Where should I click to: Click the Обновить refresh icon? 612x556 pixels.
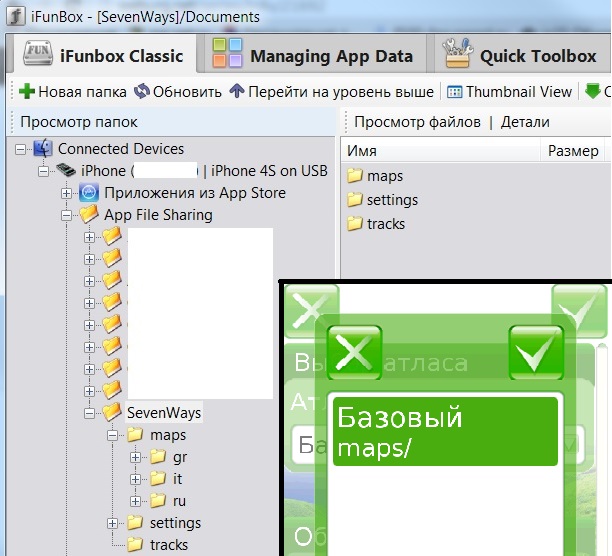pos(142,92)
